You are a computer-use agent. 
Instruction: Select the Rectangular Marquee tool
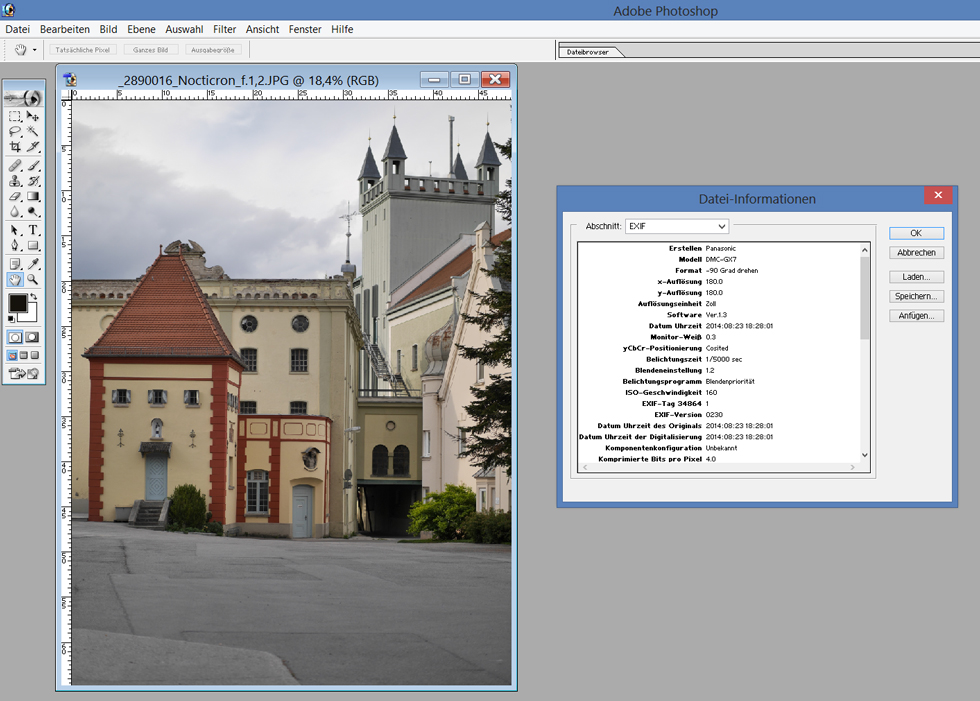coord(15,116)
